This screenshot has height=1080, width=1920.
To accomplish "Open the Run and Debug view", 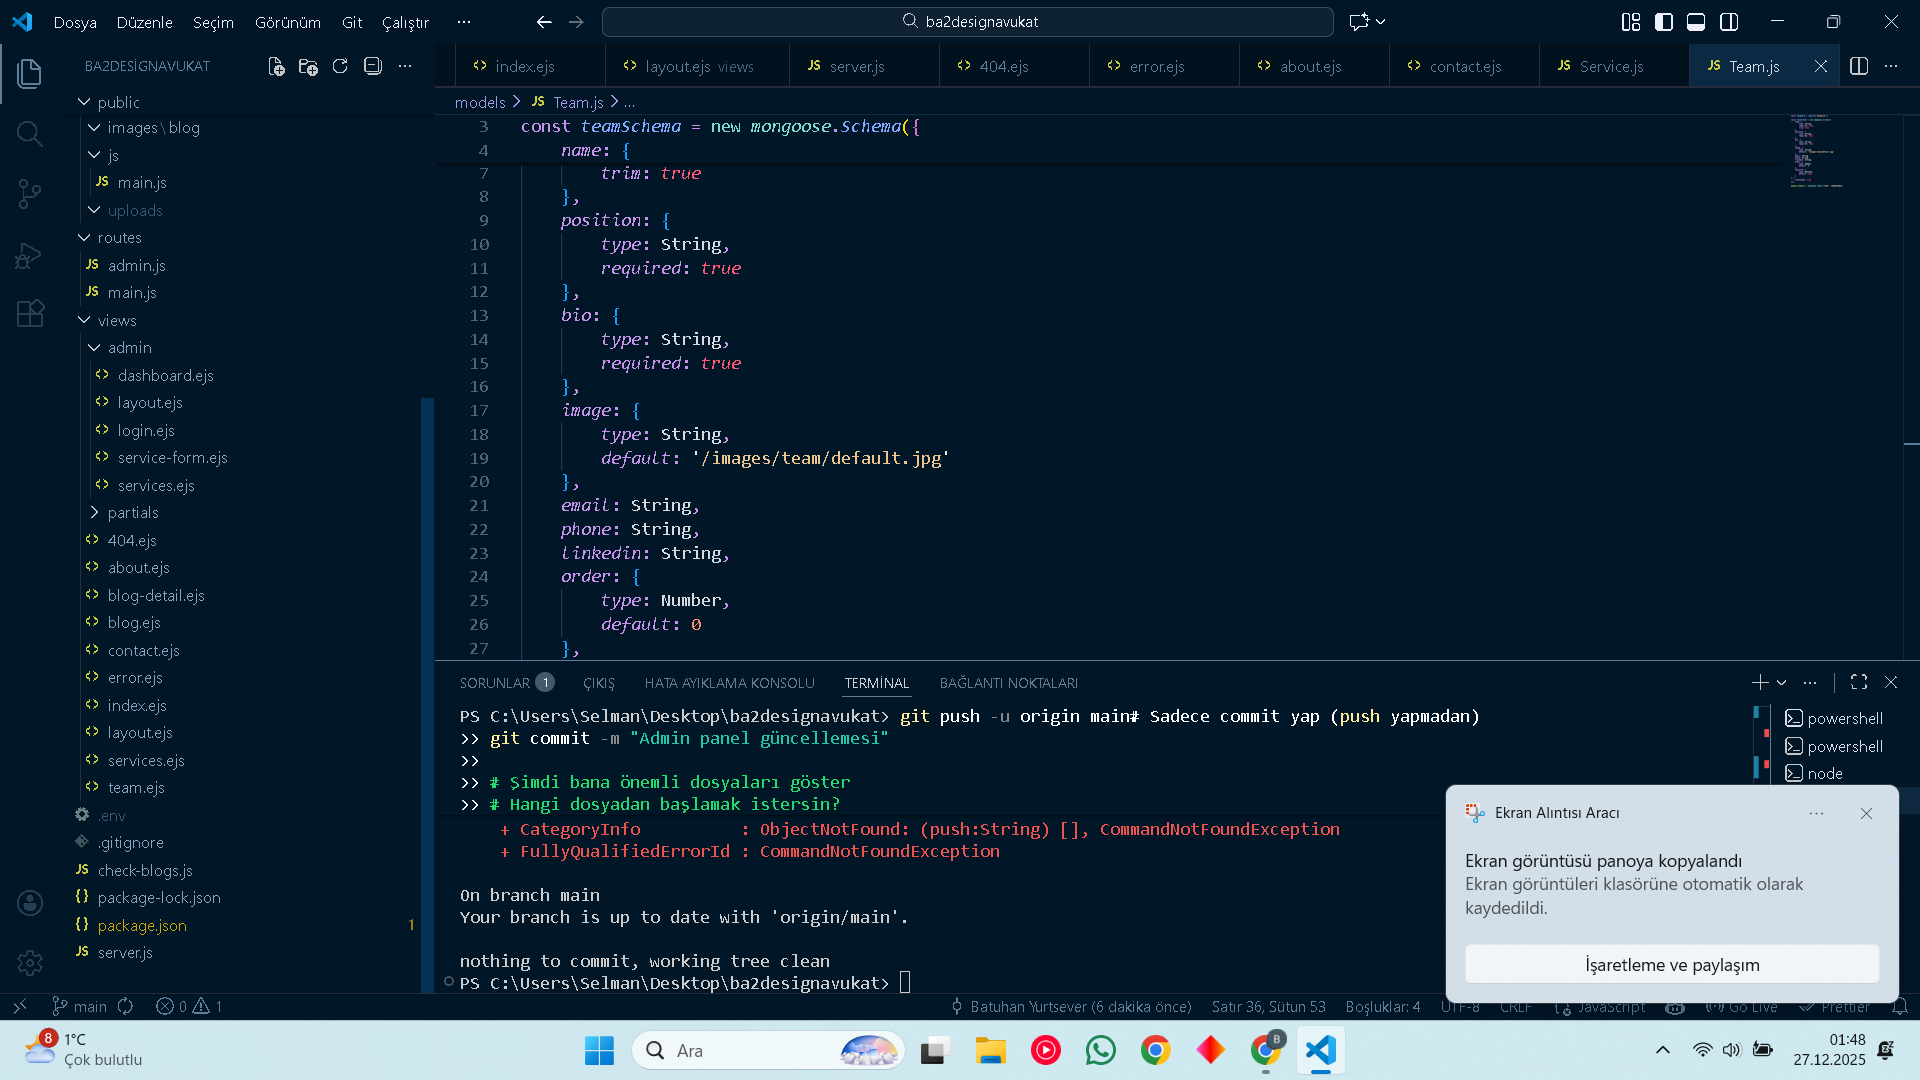I will tap(30, 256).
